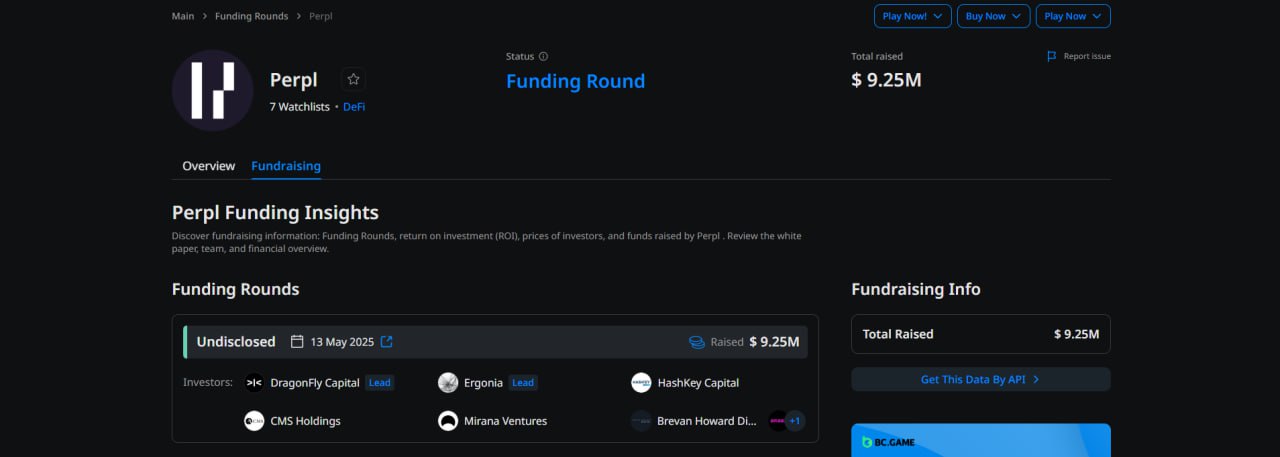Expand the Buy Now dropdown

pos(993,16)
